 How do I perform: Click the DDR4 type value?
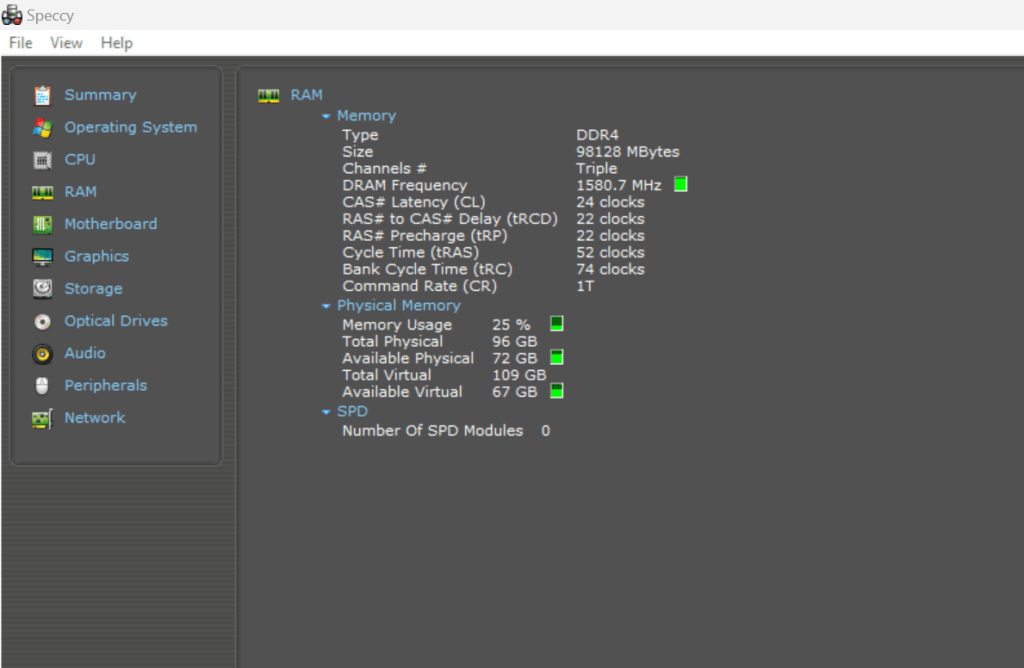597,135
